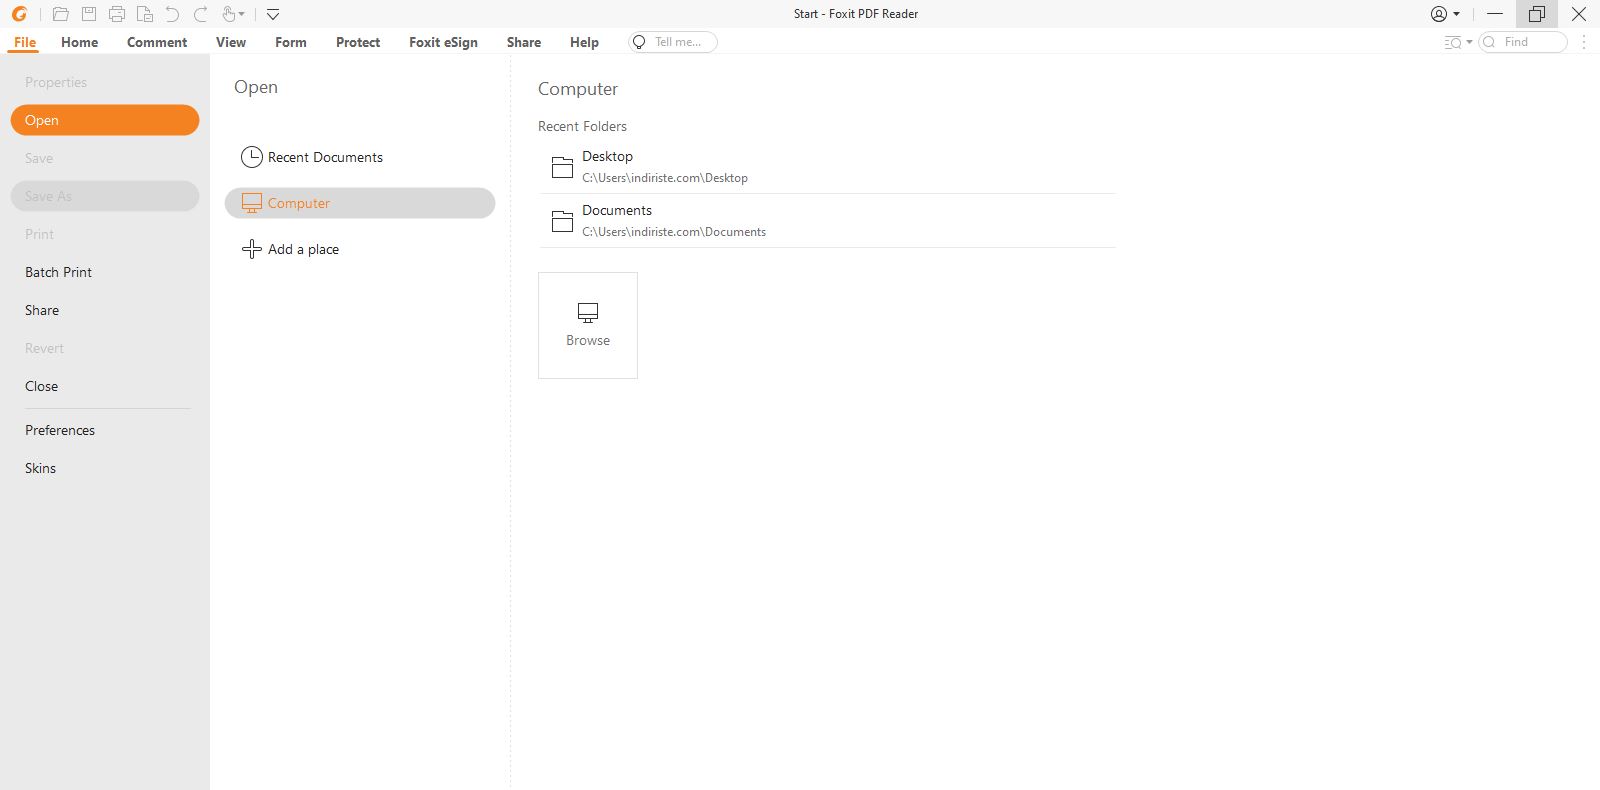Select the Protect tab
The width and height of the screenshot is (1600, 790).
[x=358, y=42]
